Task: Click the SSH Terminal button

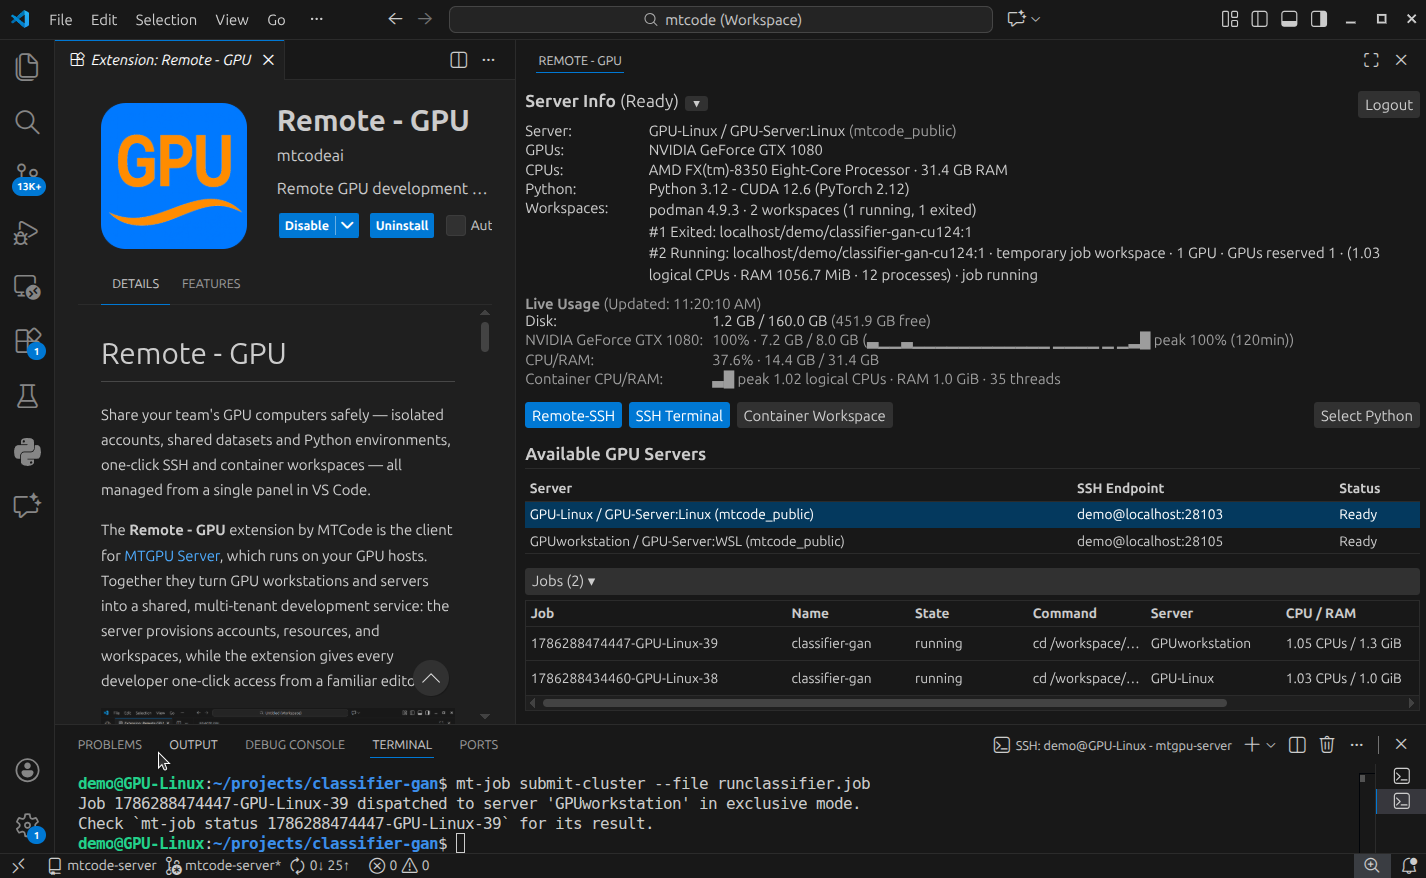Action: pyautogui.click(x=679, y=416)
